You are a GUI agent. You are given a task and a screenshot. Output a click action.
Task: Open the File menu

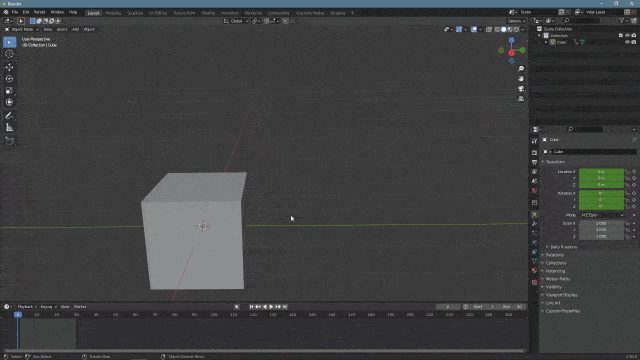(x=15, y=12)
